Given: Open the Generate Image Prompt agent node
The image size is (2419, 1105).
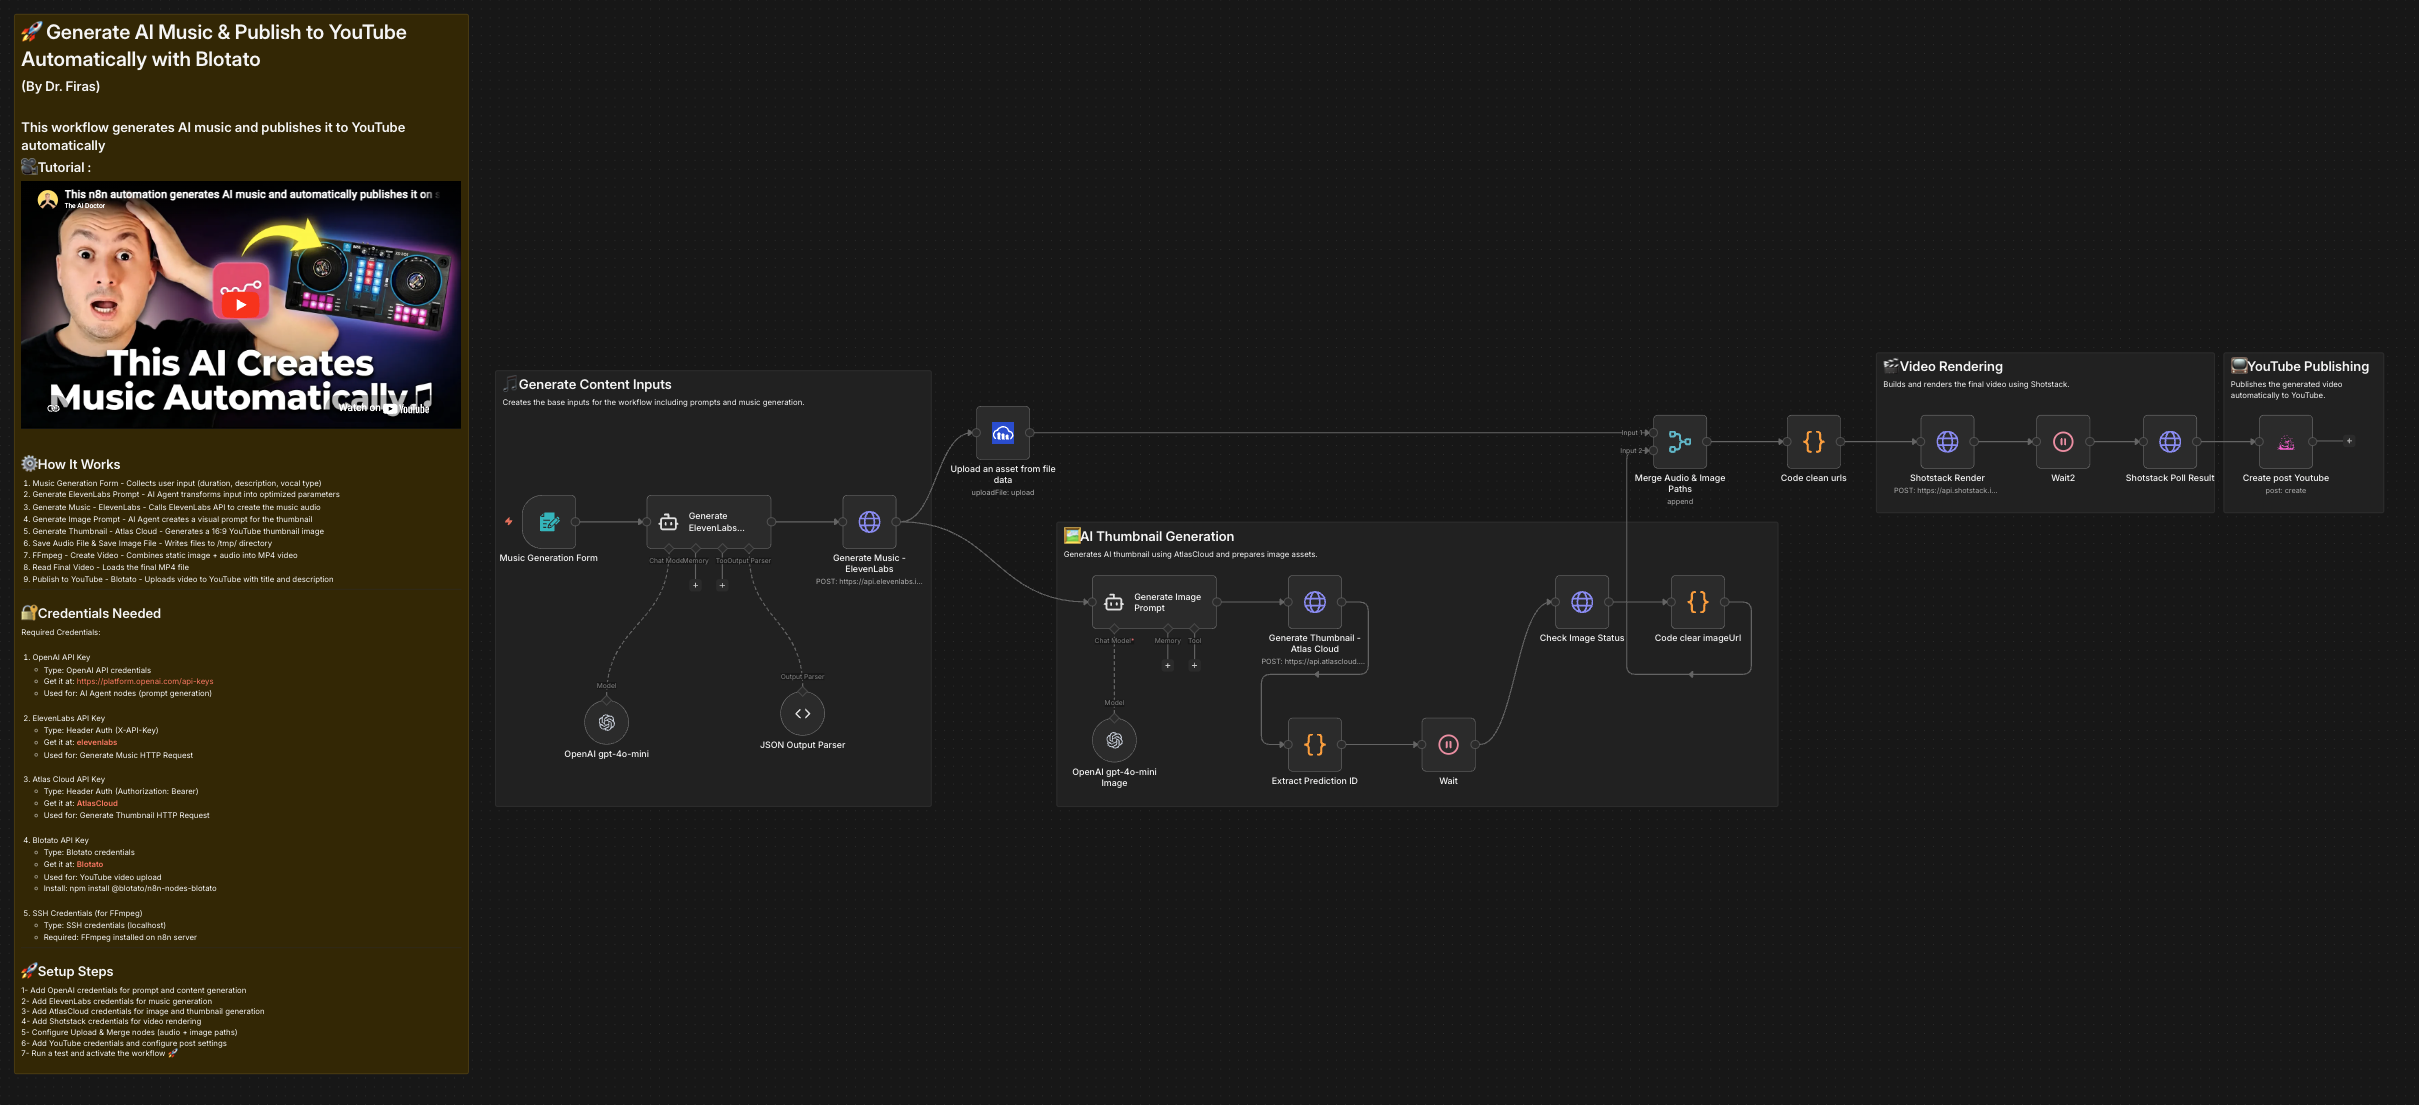Looking at the screenshot, I should tap(1153, 601).
